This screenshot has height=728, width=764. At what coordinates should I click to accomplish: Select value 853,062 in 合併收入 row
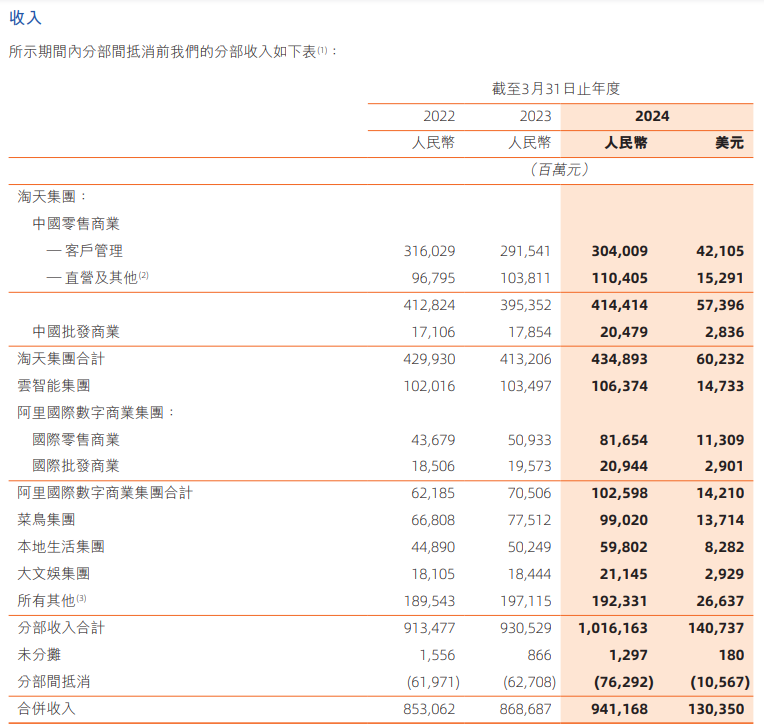[x=429, y=709]
